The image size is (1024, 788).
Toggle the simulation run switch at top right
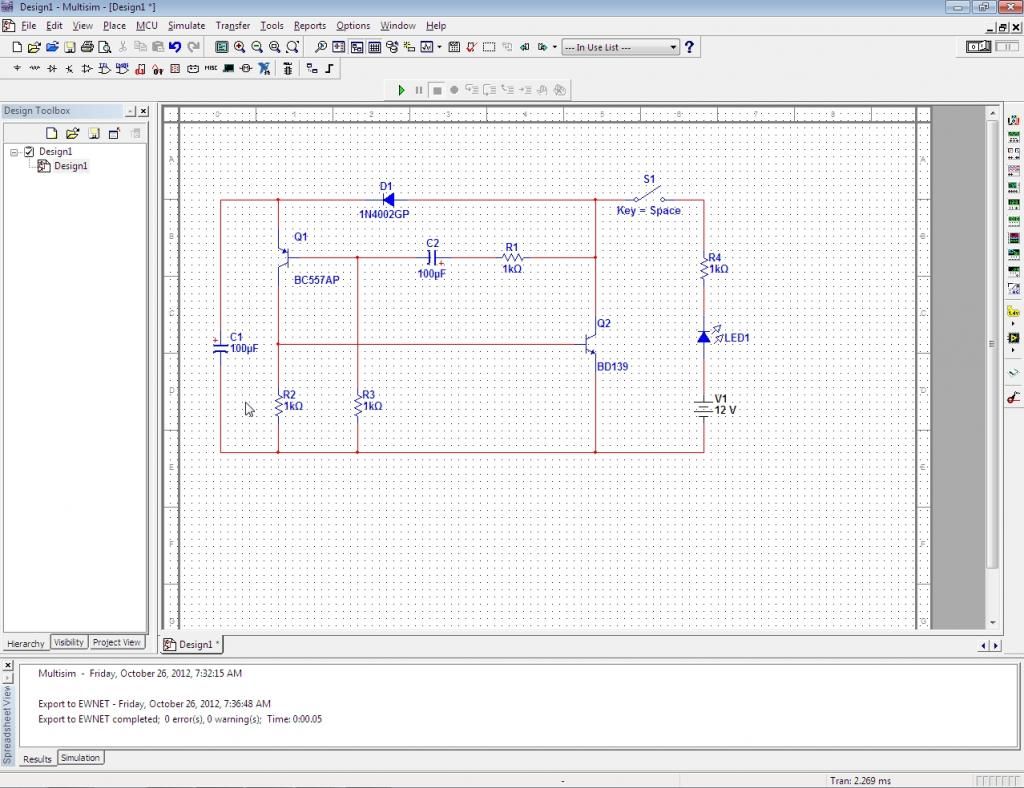pos(978,47)
